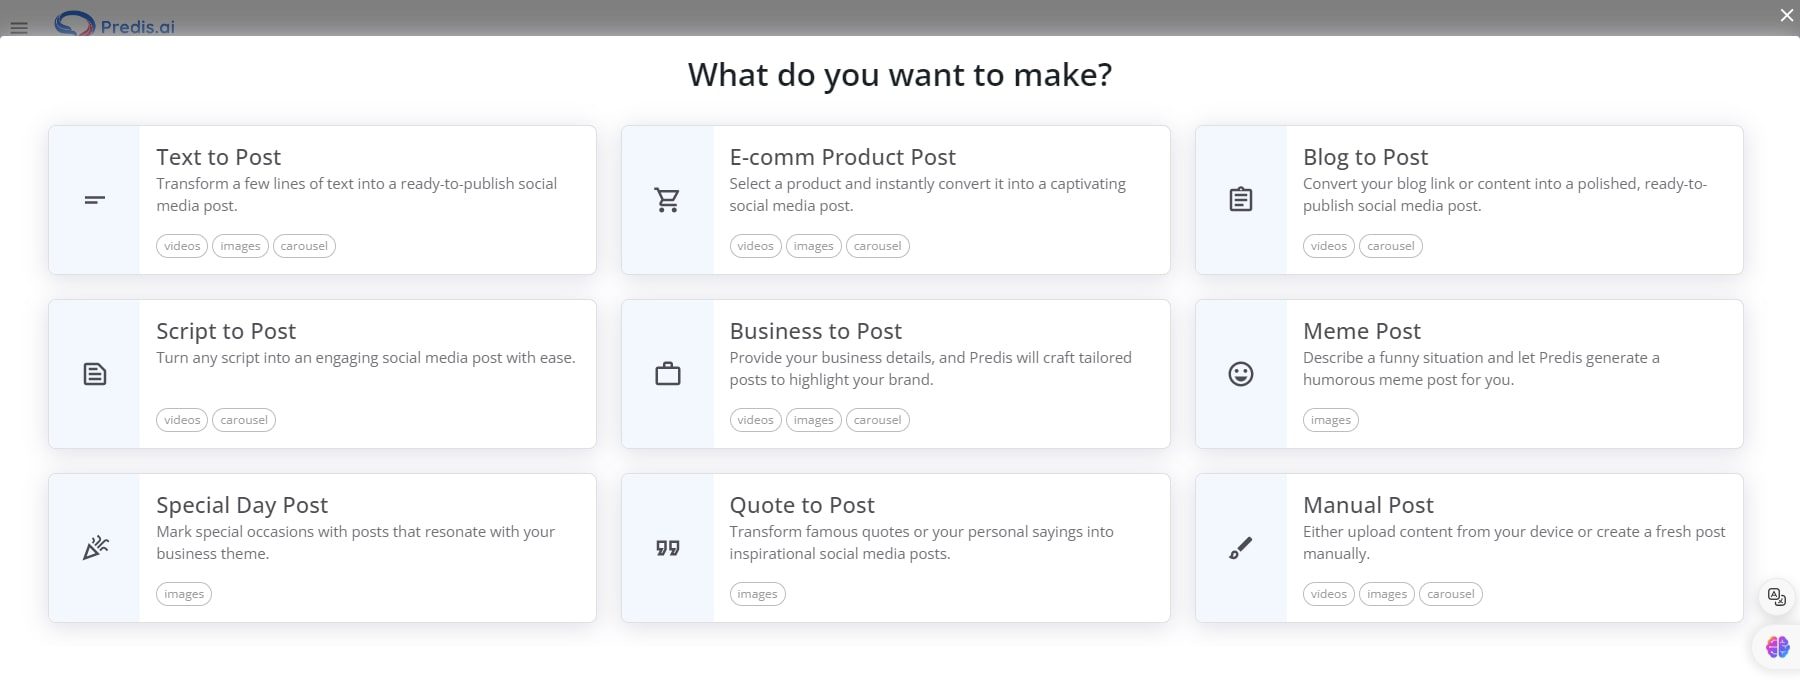
Task: Select the quotation marks icon on Quote to Post
Action: [668, 547]
